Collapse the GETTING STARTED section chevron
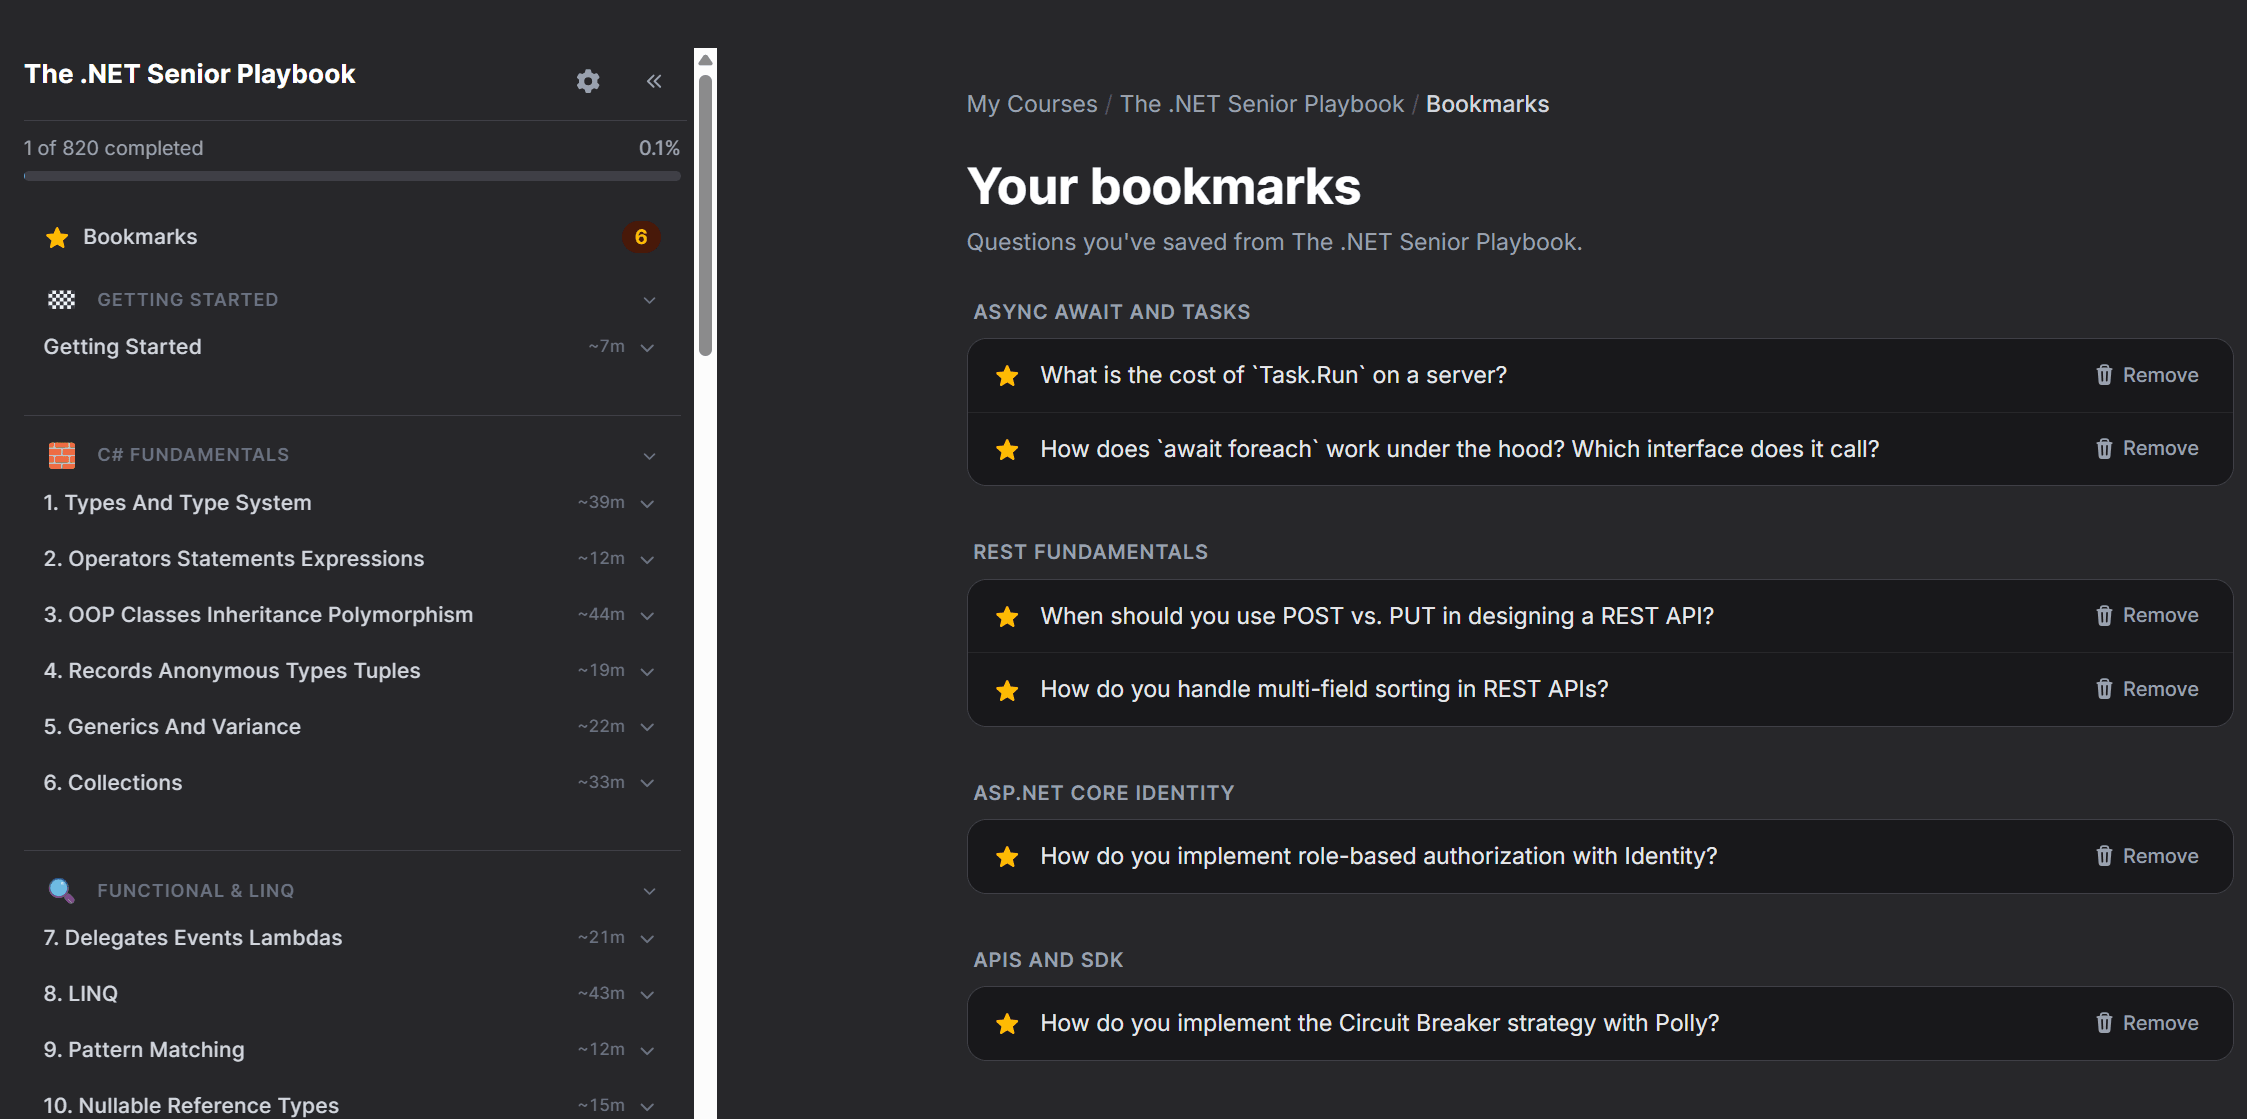2247x1119 pixels. (x=649, y=300)
